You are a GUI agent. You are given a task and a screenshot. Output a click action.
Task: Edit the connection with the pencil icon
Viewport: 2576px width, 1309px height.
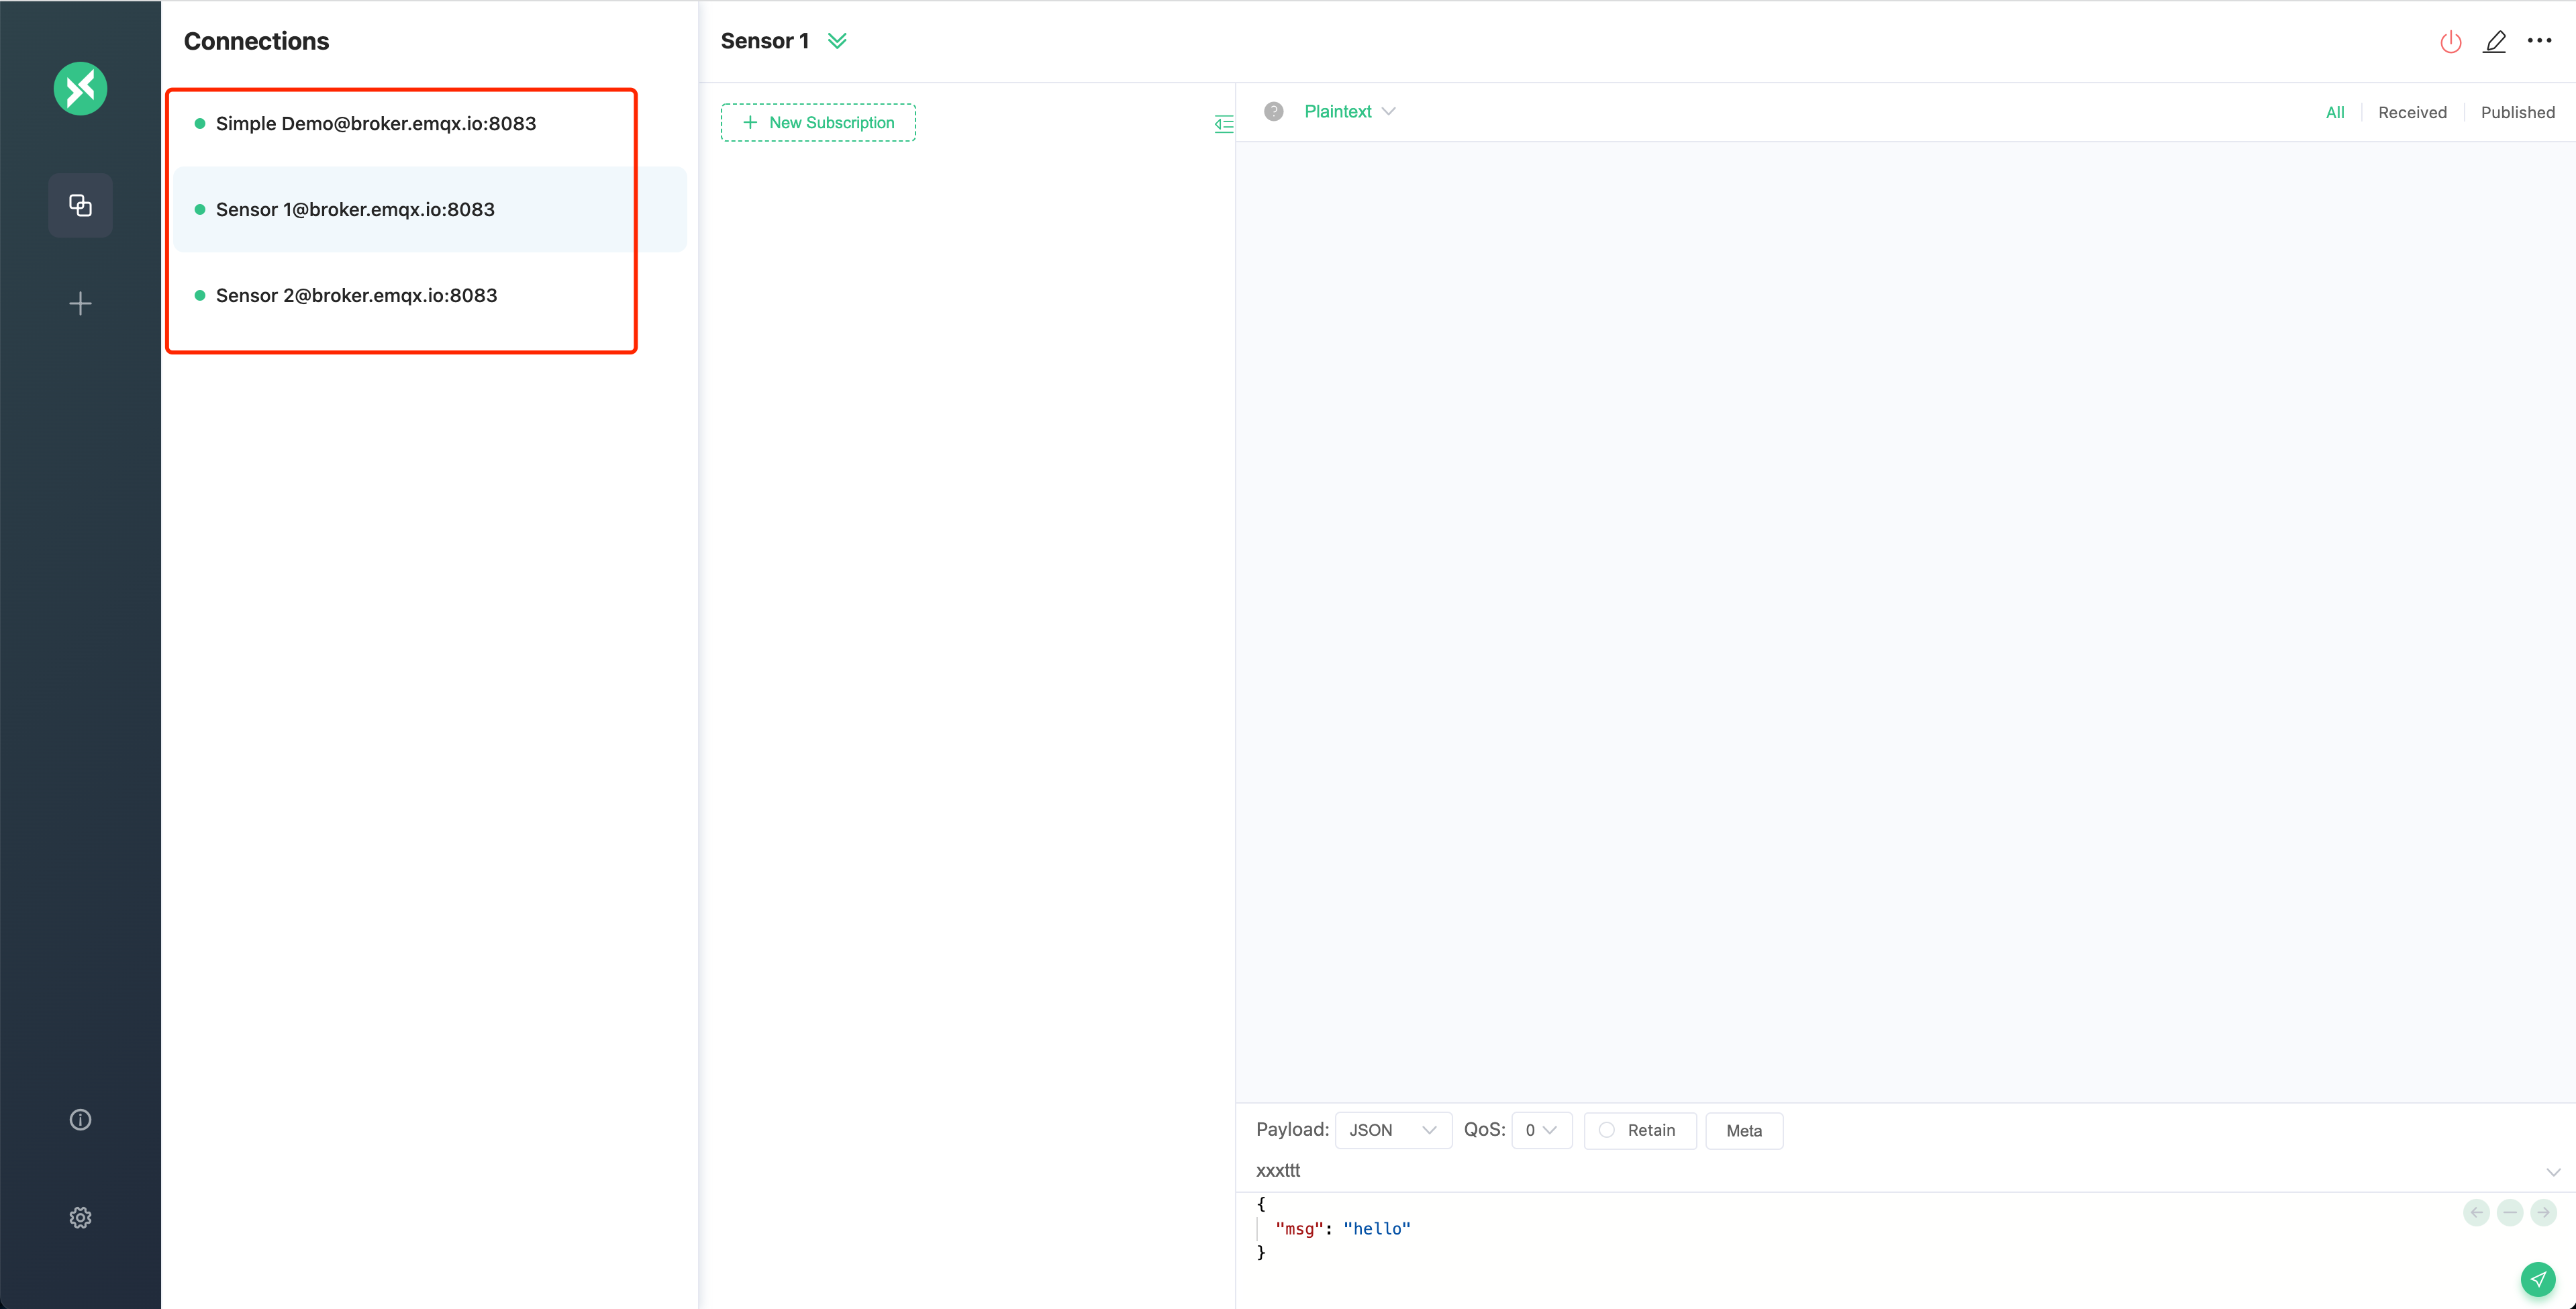[x=2494, y=41]
